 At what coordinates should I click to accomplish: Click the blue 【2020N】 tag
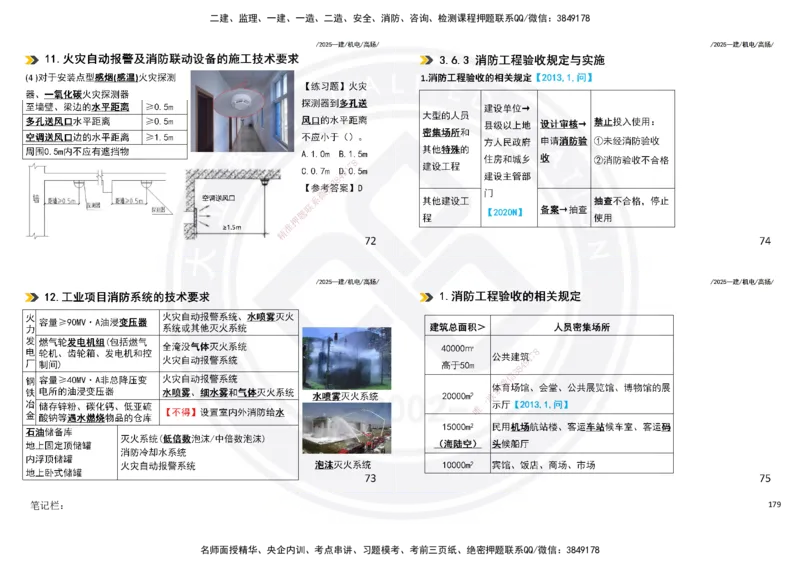(x=504, y=212)
